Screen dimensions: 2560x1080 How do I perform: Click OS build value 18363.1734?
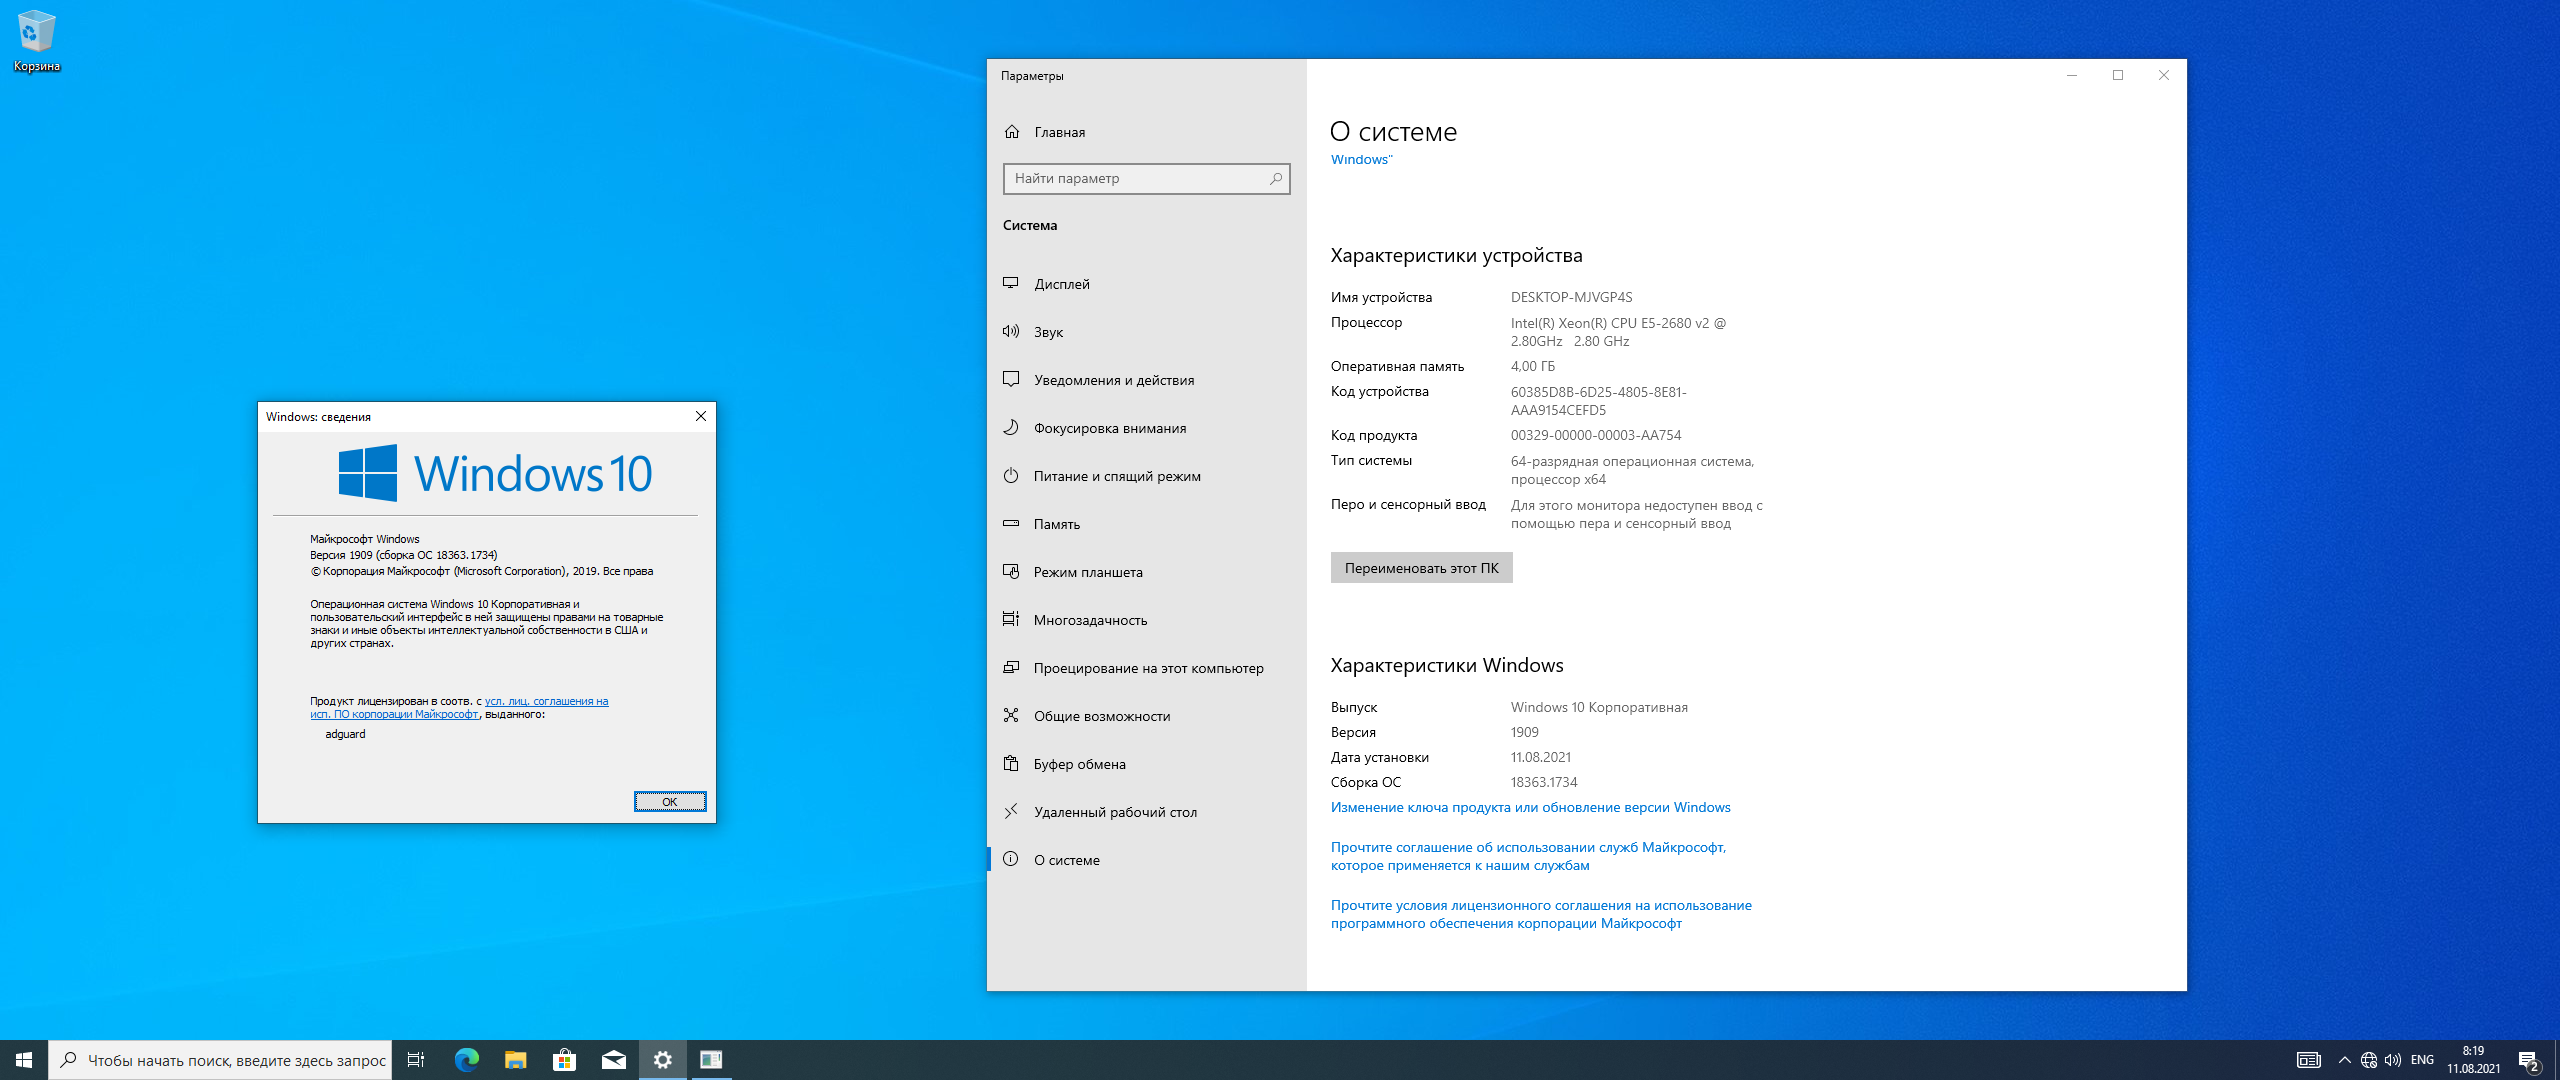point(1544,782)
